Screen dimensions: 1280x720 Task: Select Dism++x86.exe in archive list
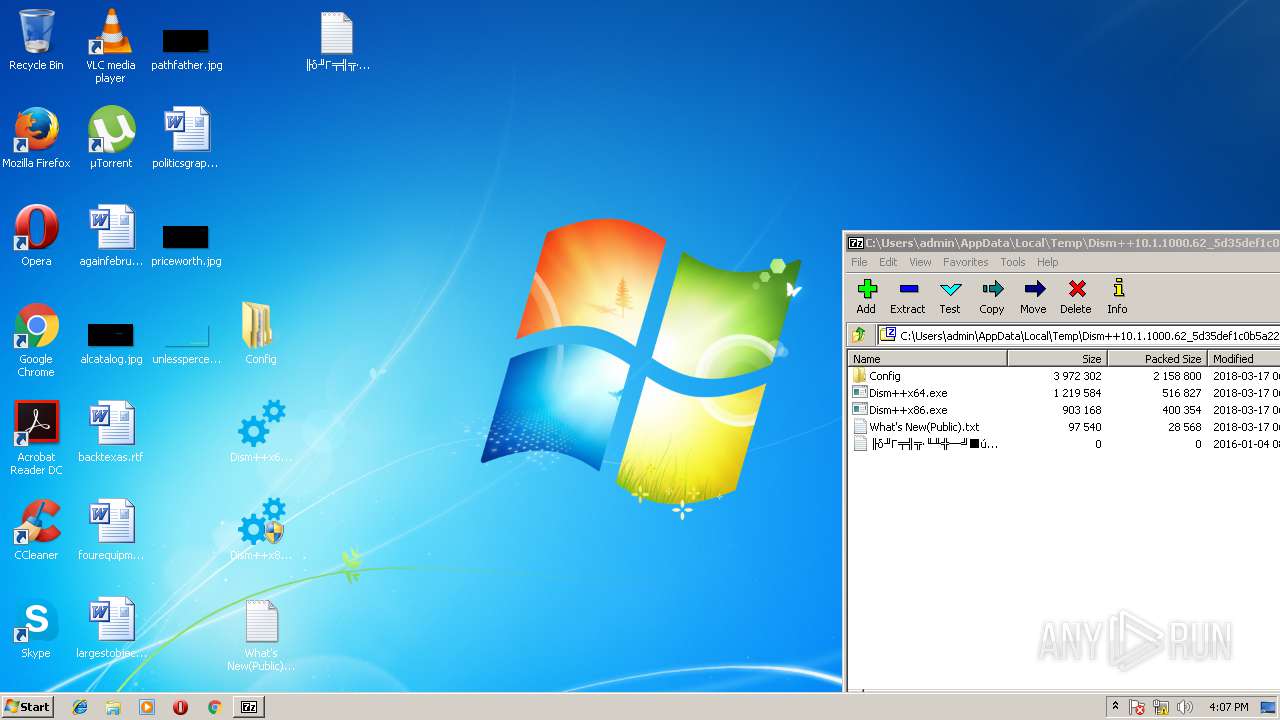[x=1064, y=410]
